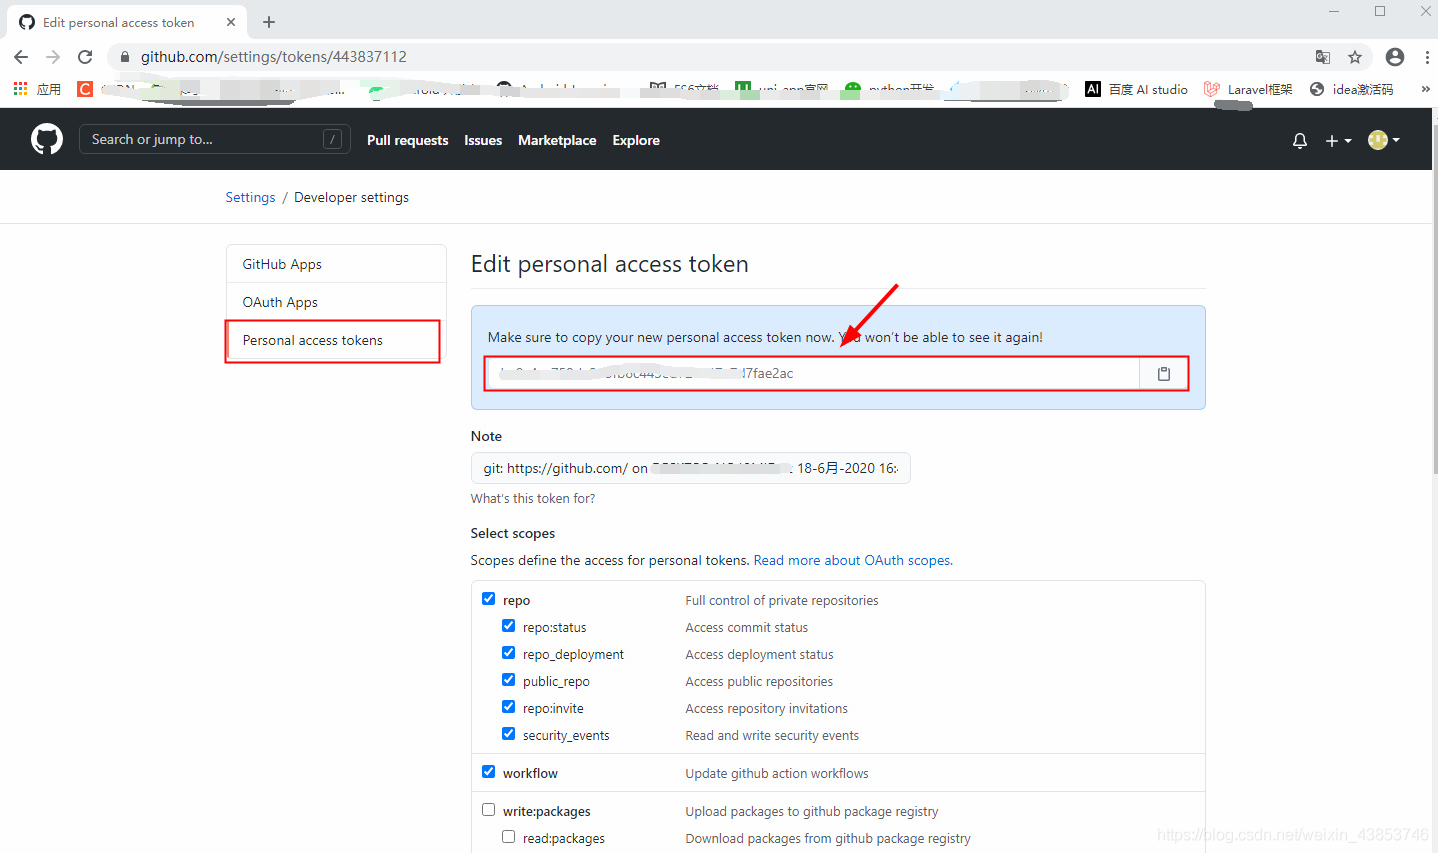Click 'Upload packages to github package registry' text
The height and width of the screenshot is (853, 1438).
(812, 811)
